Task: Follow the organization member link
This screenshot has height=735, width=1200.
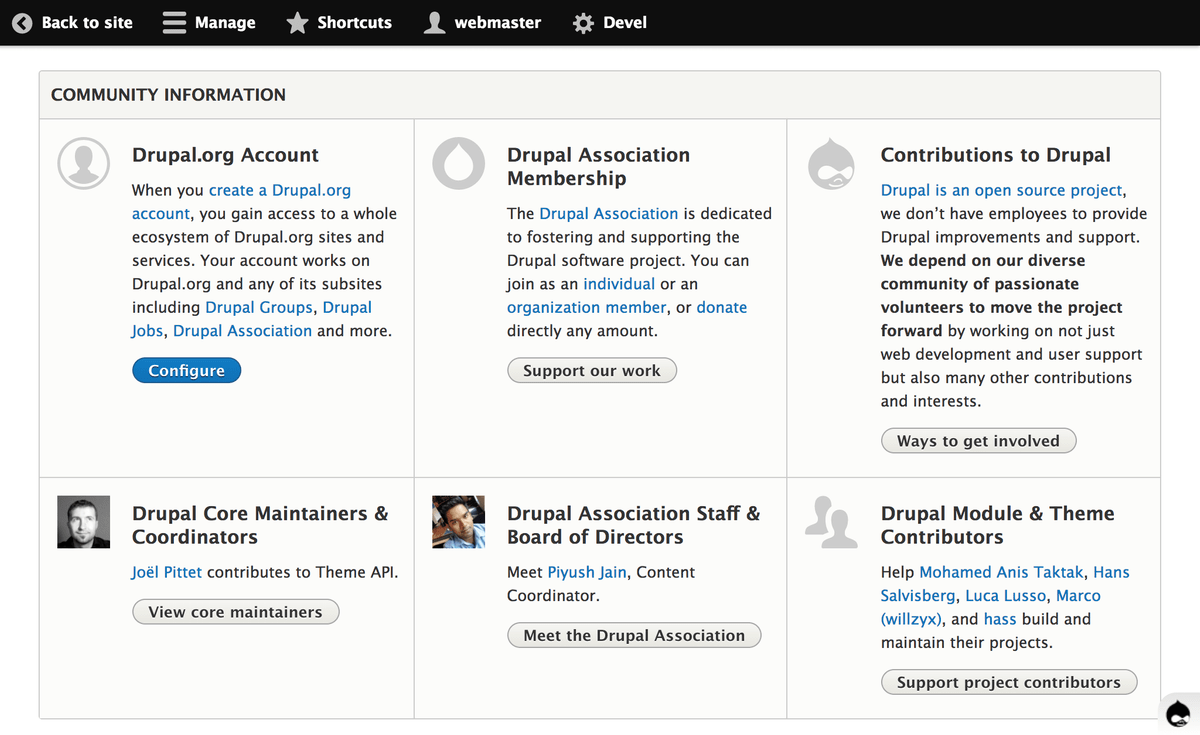Action: click(x=587, y=308)
